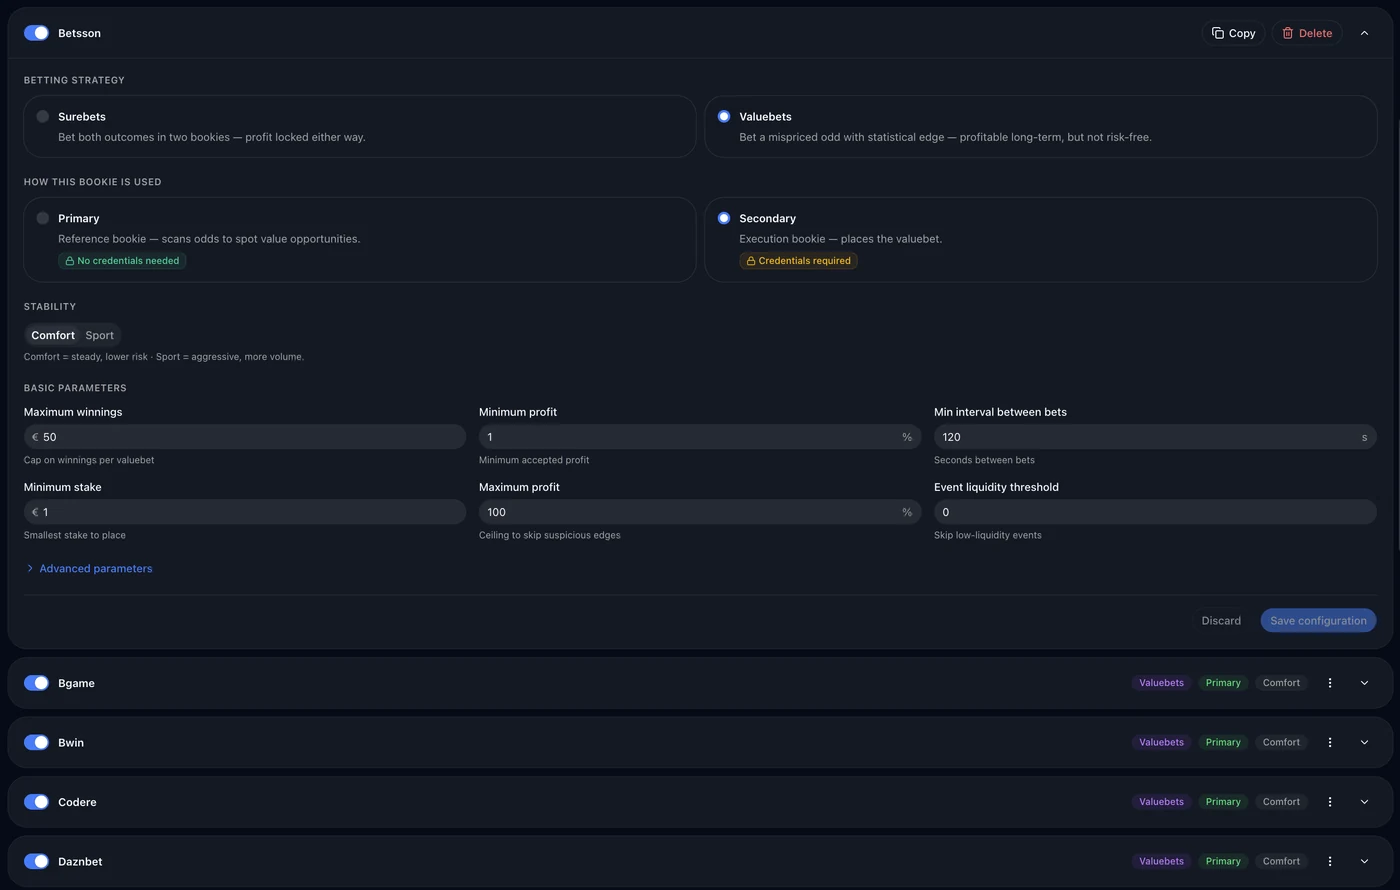Switch off the Codere bookie toggle

pyautogui.click(x=36, y=802)
